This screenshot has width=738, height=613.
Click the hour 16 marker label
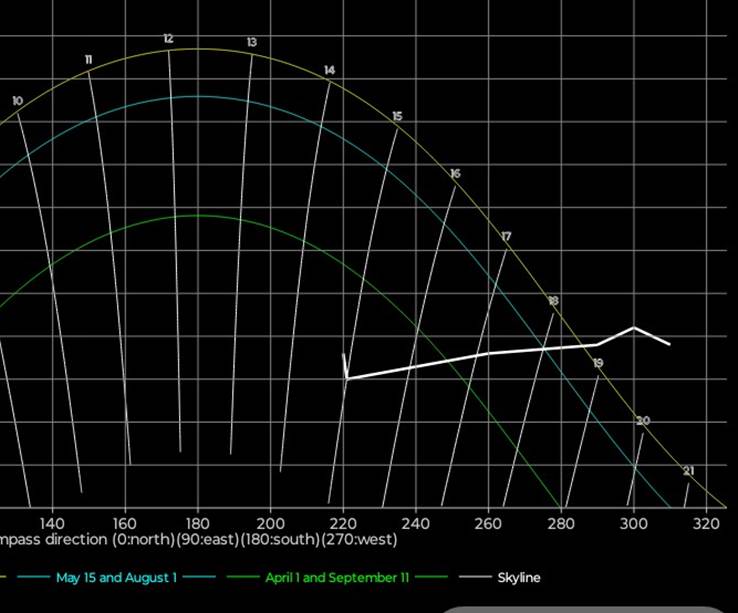tap(455, 174)
